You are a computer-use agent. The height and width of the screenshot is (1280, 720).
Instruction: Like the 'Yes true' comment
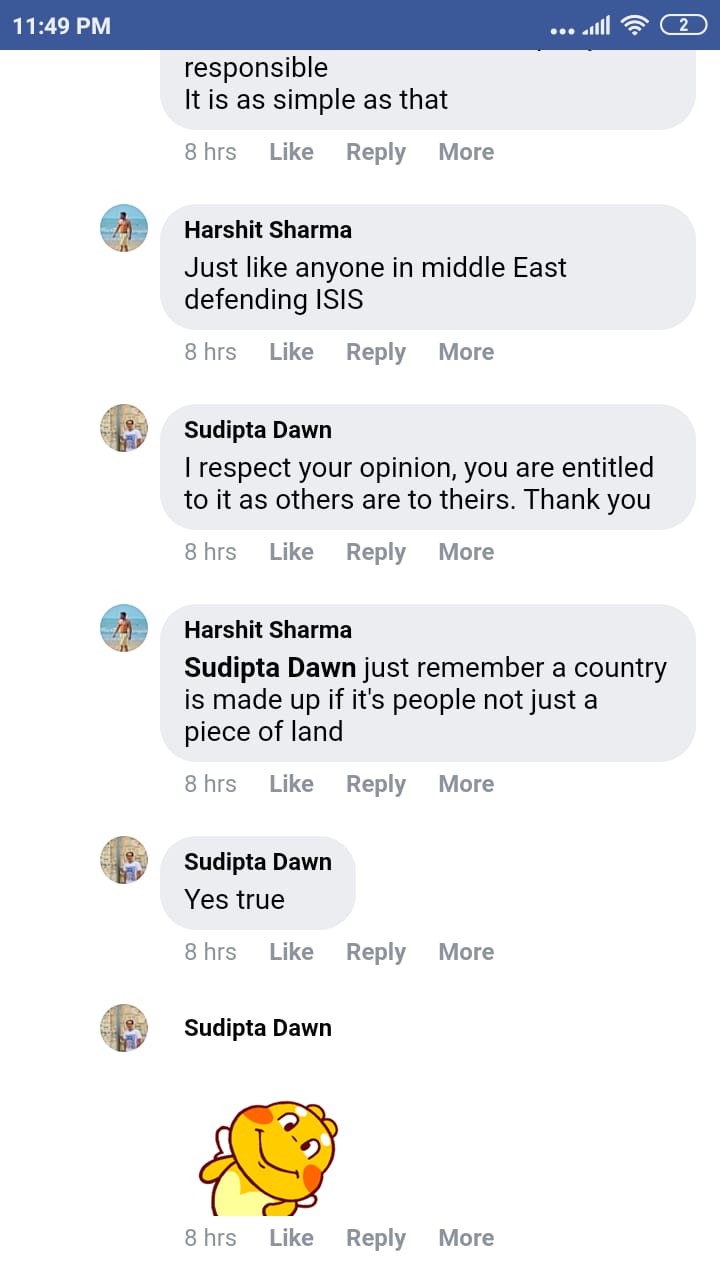coord(291,952)
